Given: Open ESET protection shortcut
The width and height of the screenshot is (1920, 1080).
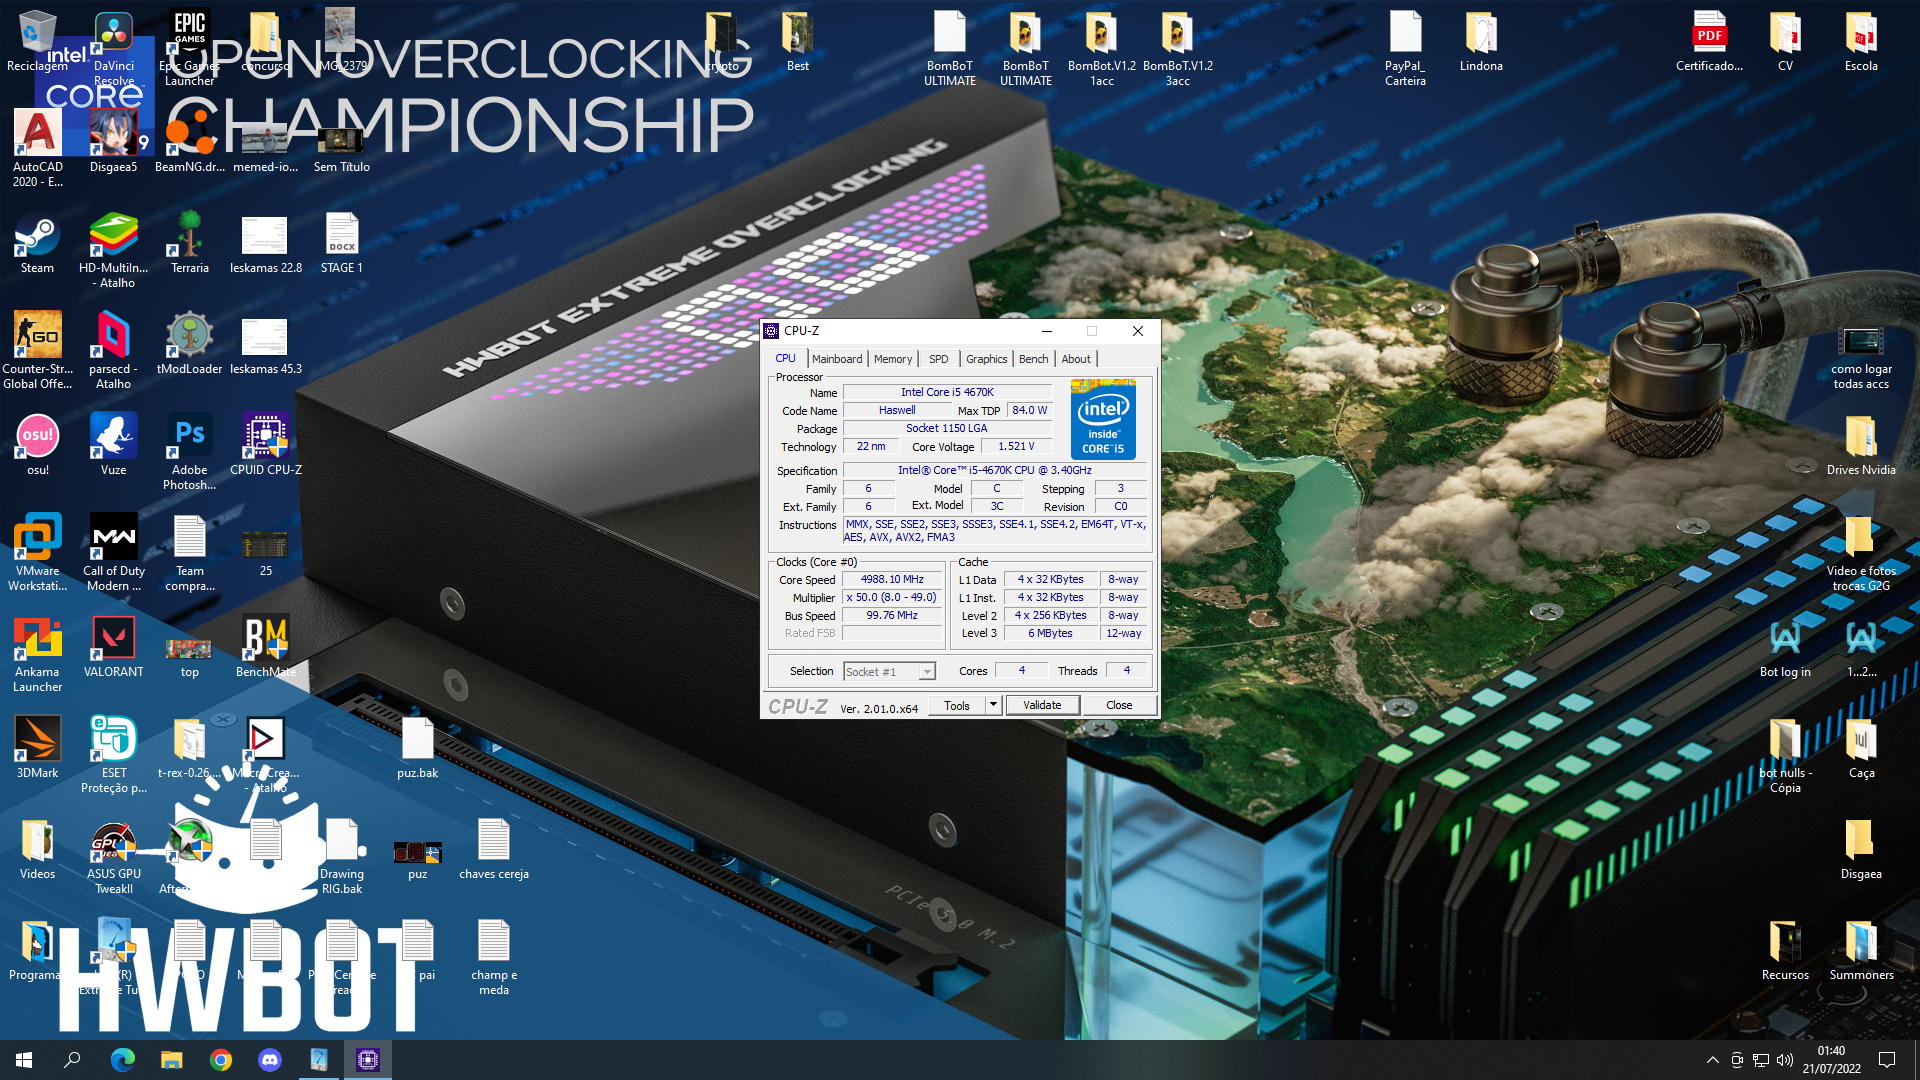Looking at the screenshot, I should tap(113, 754).
